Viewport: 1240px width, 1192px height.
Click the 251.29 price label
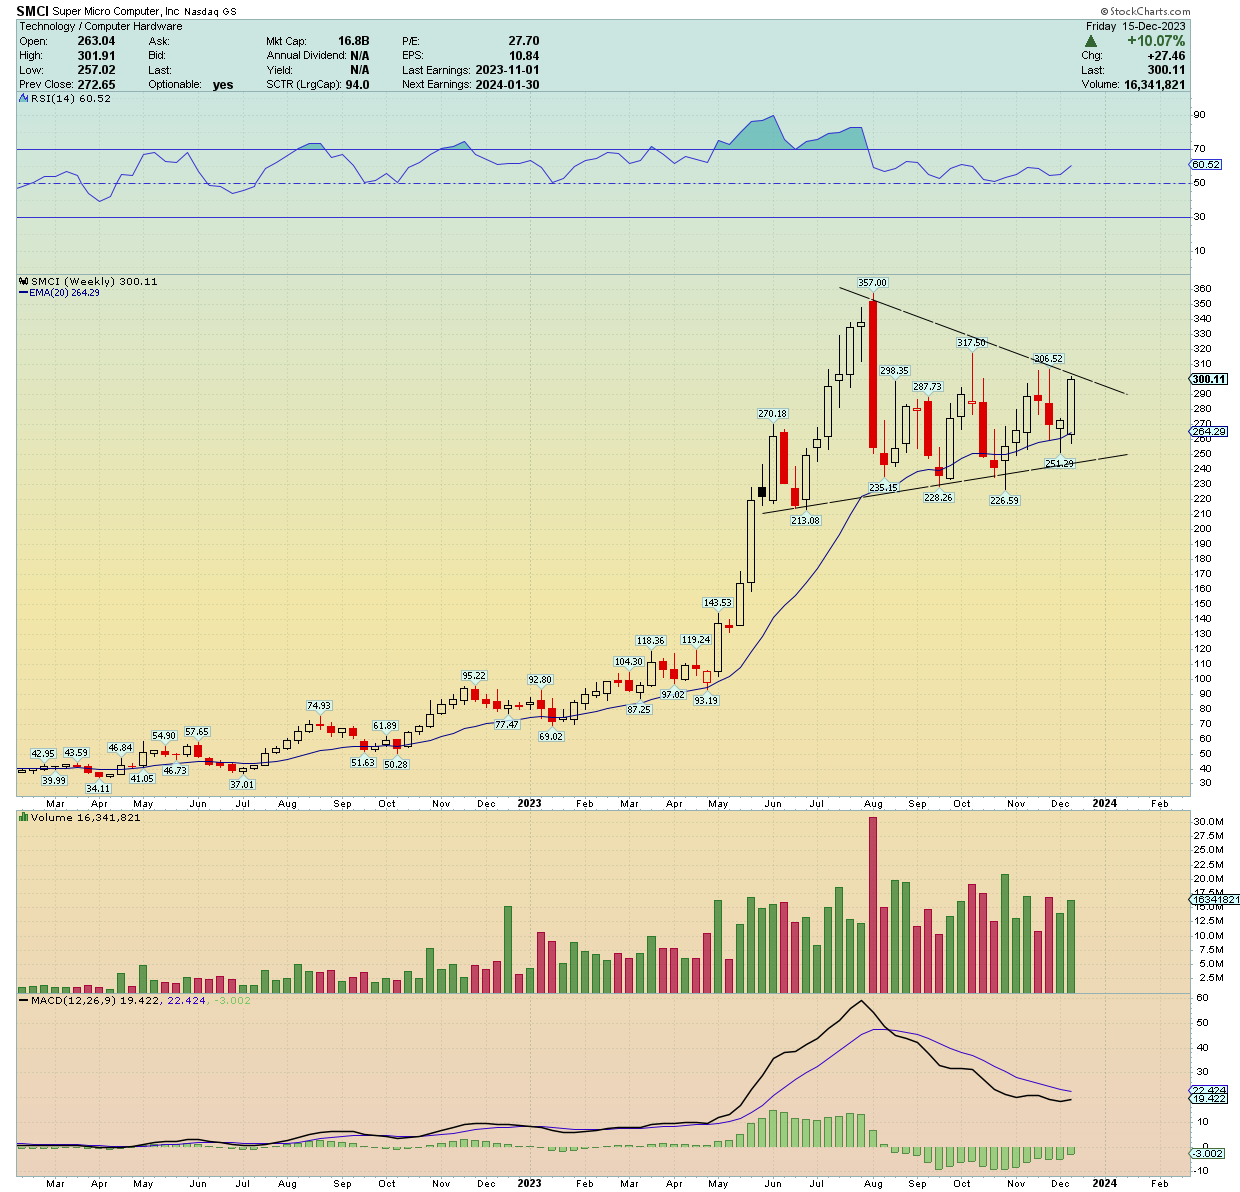click(x=1059, y=464)
